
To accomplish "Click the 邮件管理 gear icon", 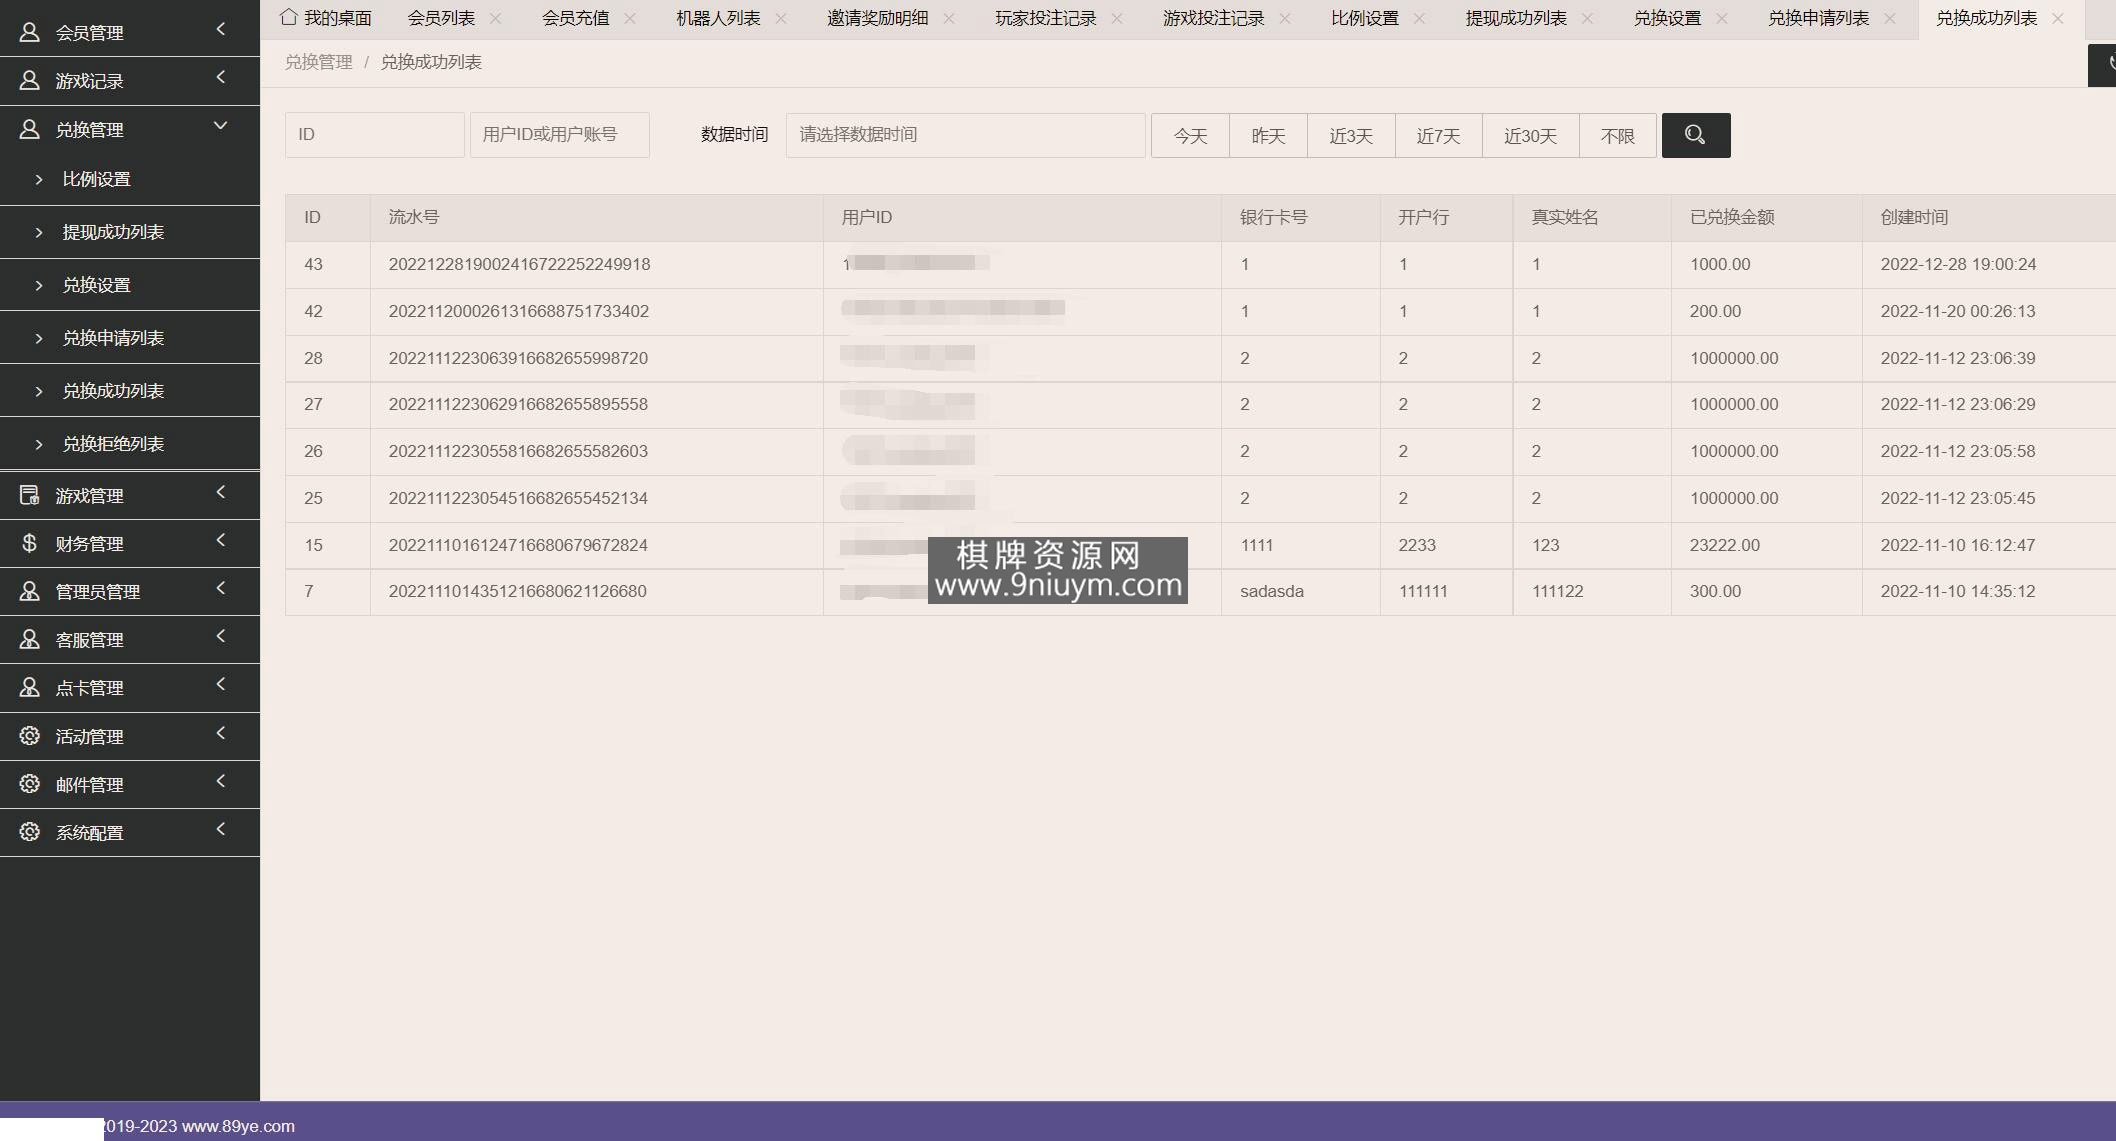I will [29, 784].
